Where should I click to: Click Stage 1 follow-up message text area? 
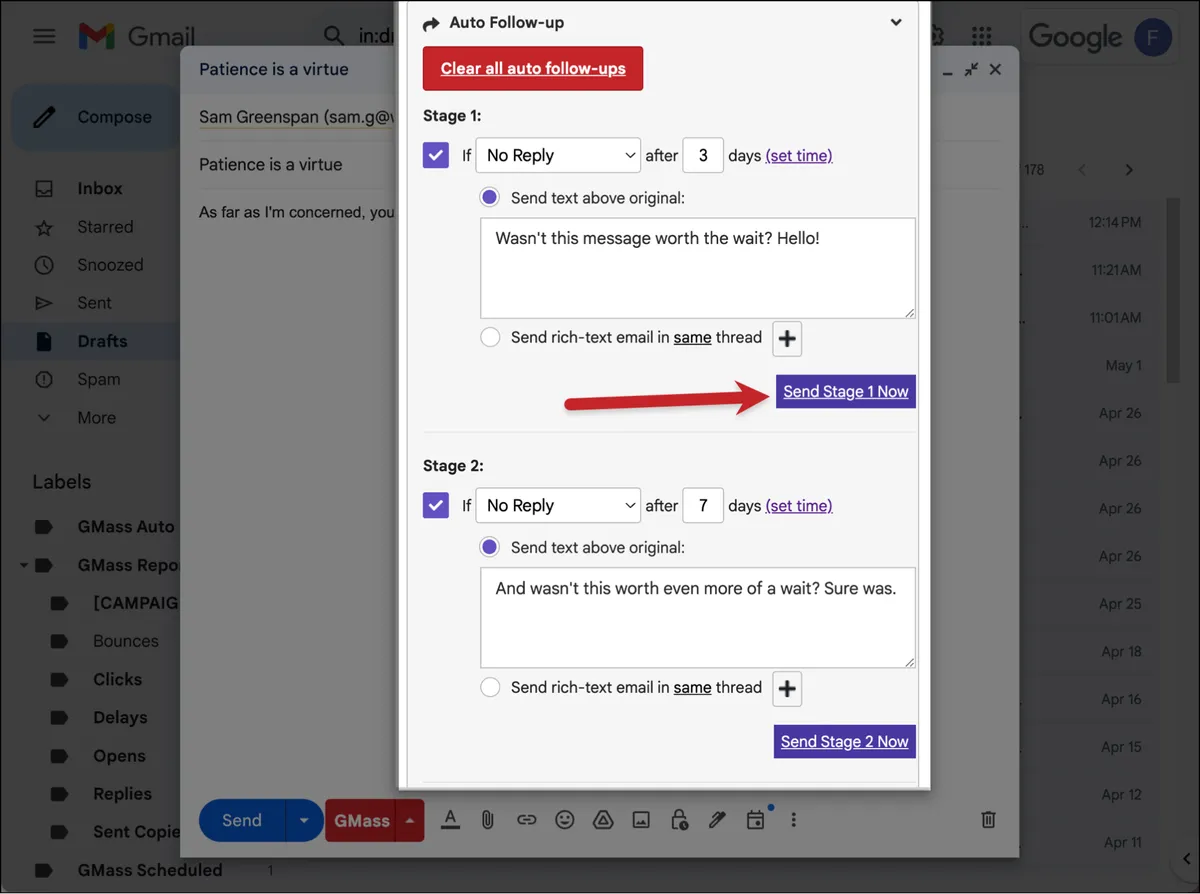pos(698,269)
